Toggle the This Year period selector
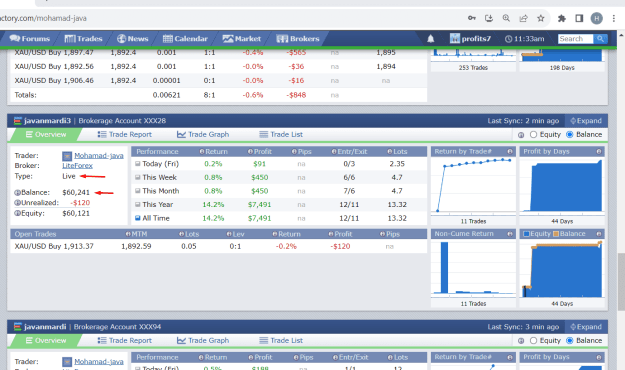 [138, 204]
